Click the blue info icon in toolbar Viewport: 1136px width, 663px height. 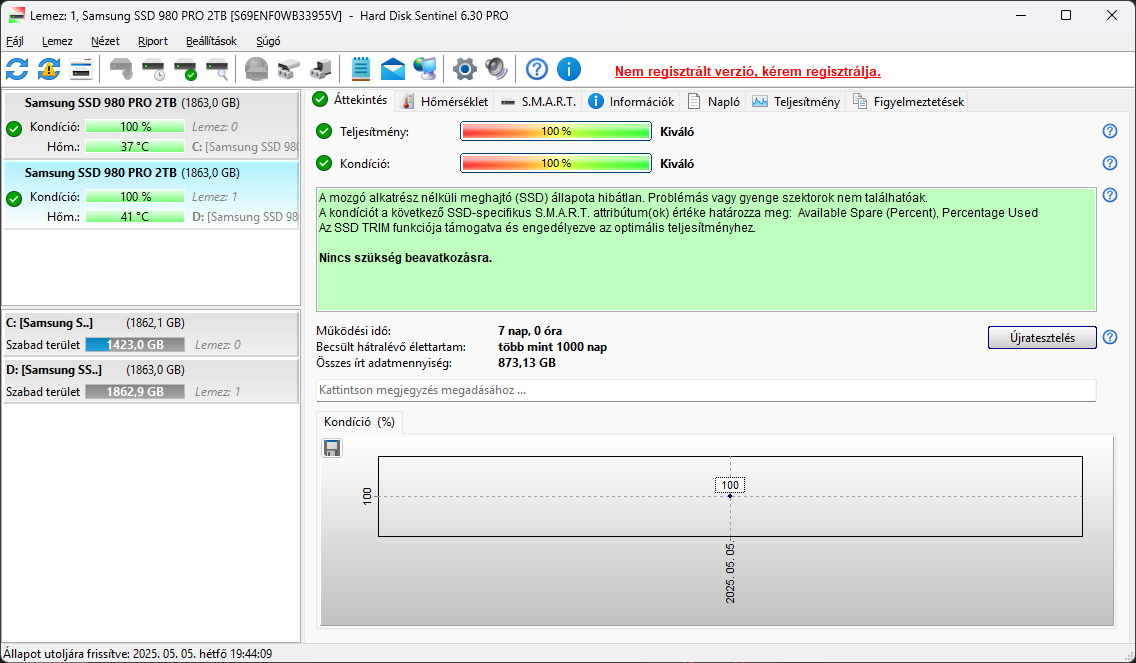569,69
